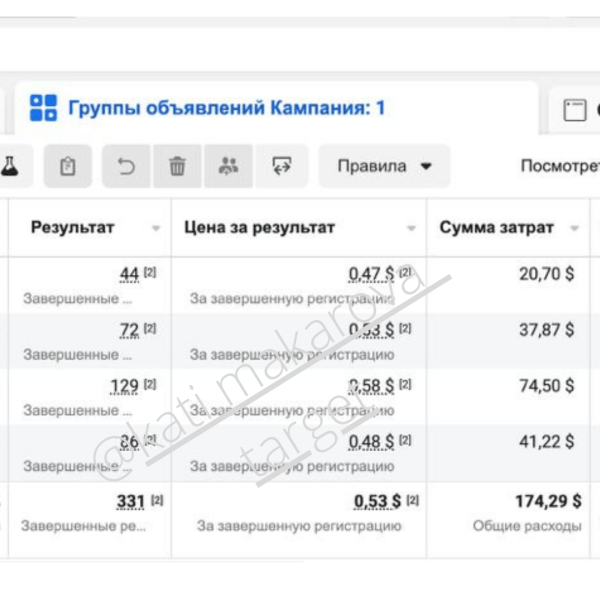Screen dimensions: 600x600
Task: Open the Цена за результат column arrow
Action: point(411,228)
